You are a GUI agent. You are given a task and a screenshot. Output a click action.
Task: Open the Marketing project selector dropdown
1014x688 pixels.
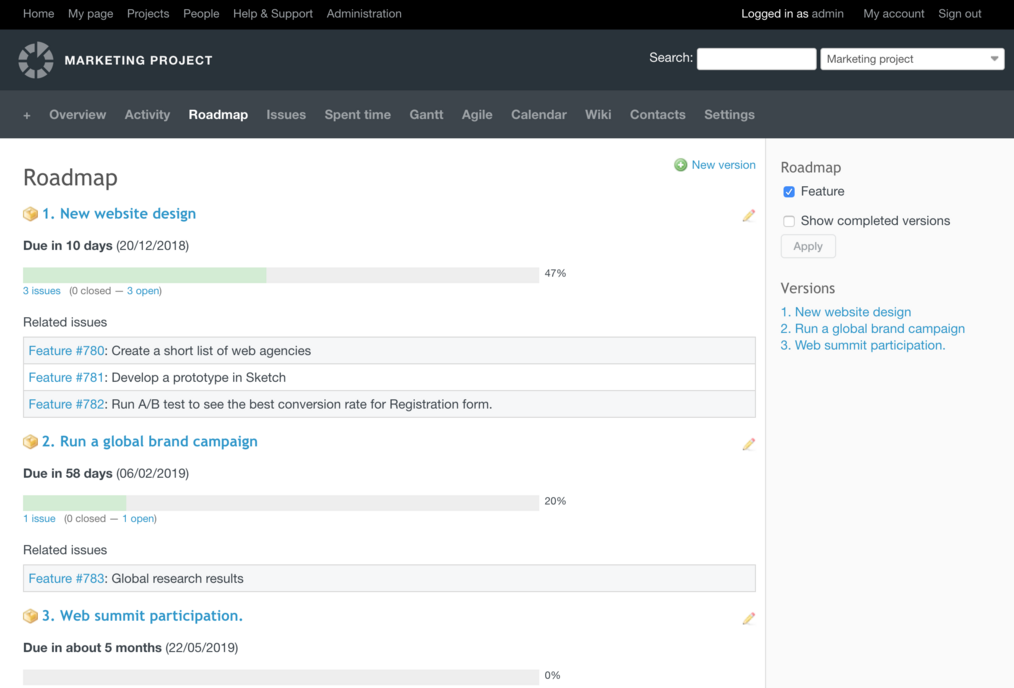pos(912,59)
